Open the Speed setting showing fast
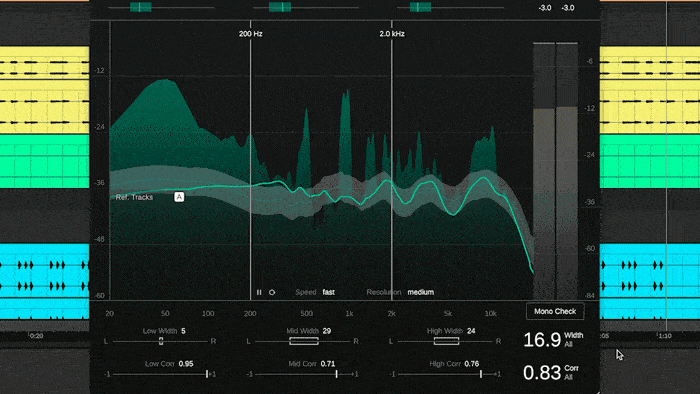The height and width of the screenshot is (394, 700). (329, 292)
